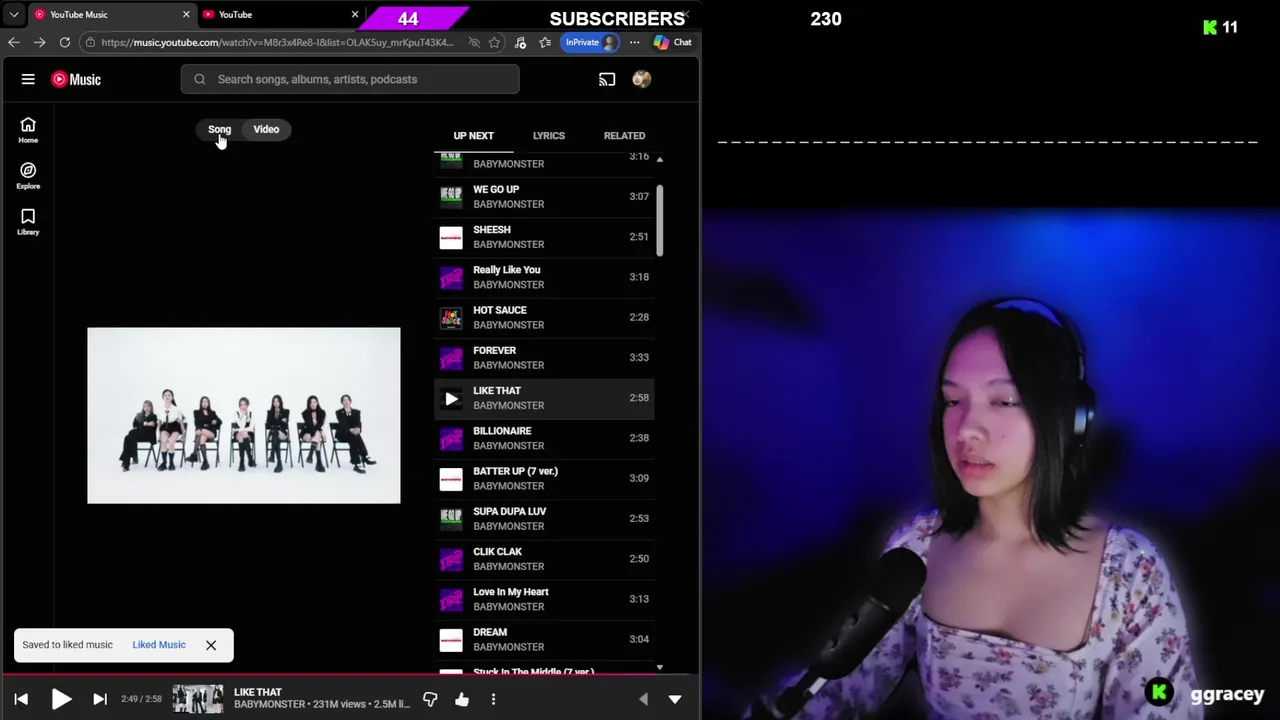Viewport: 1280px width, 720px height.
Task: Click the HOT SAUCE album art thumbnail
Action: tap(451, 318)
